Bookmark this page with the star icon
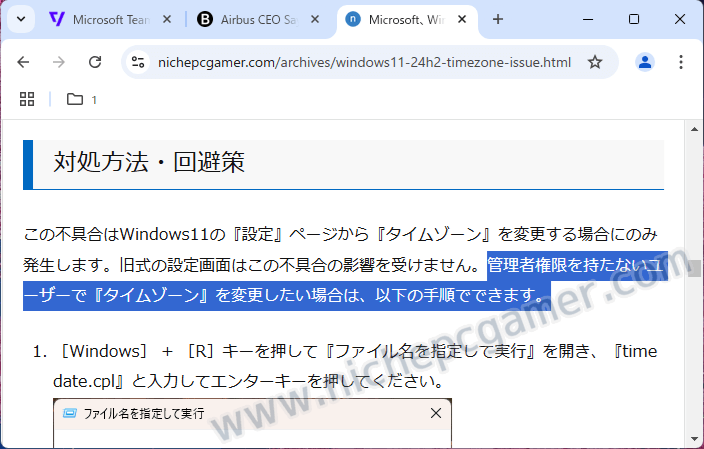The image size is (704, 449). [x=595, y=62]
